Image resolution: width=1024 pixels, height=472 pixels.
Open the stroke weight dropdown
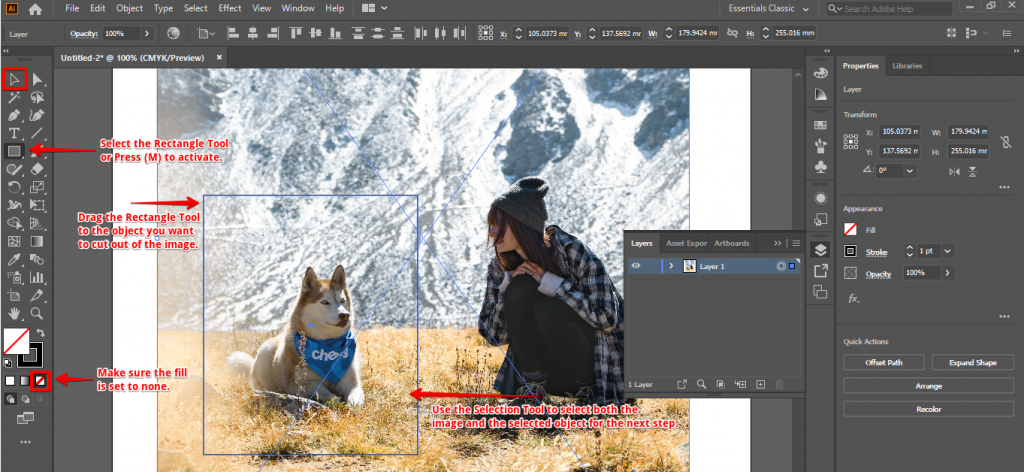click(x=947, y=251)
